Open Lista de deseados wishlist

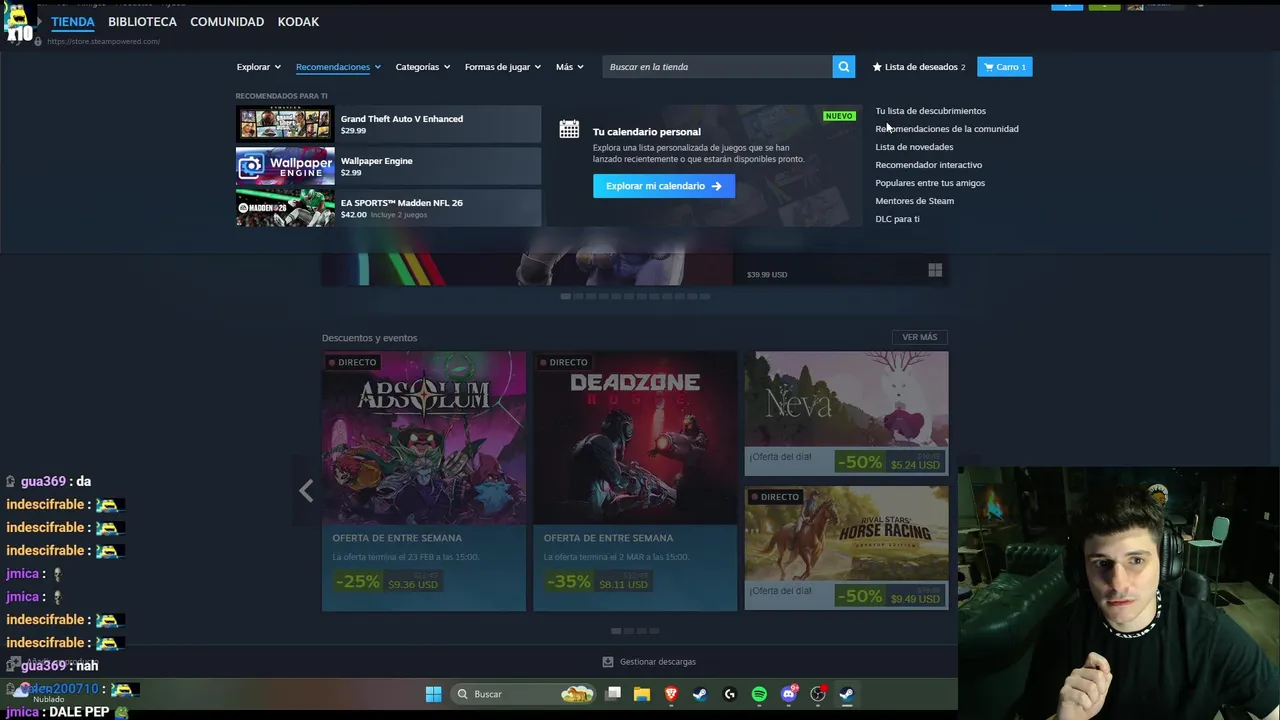[919, 67]
